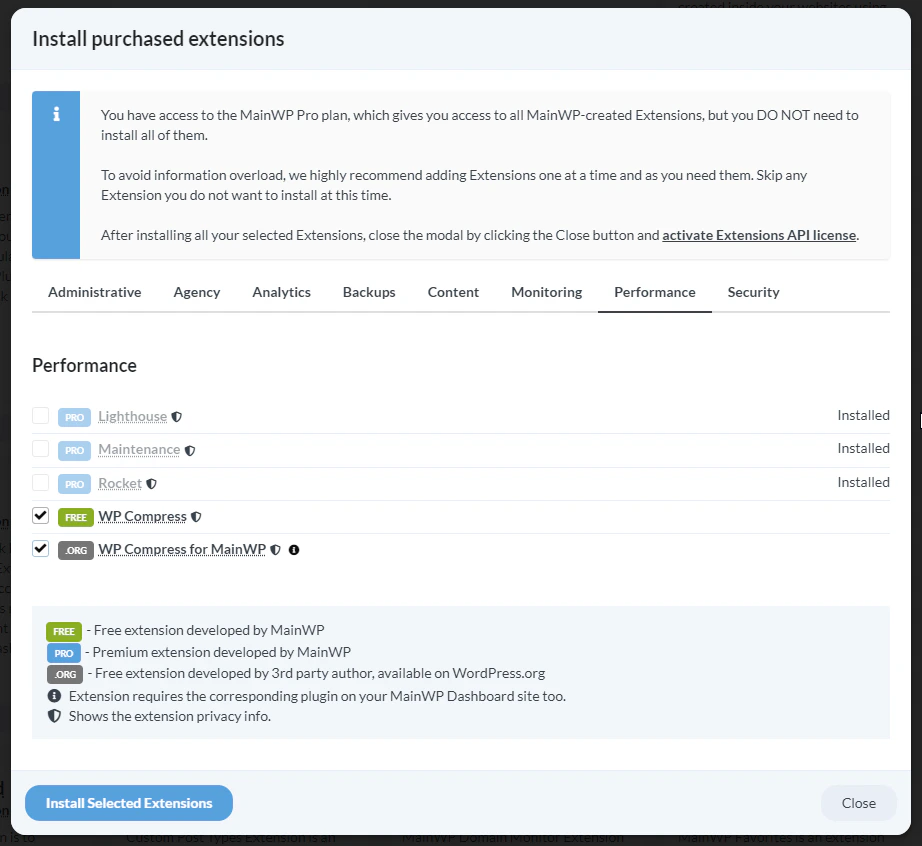Viewport: 922px width, 846px height.
Task: Click Install Selected Extensions button
Action: (129, 803)
